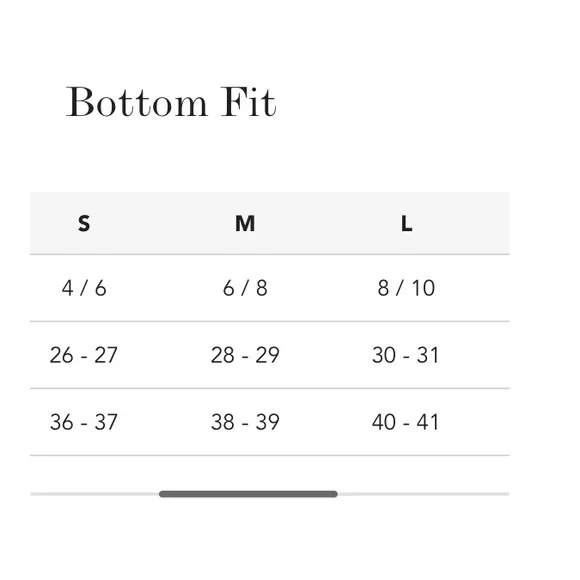
Task: Click the dark horizontal scrollbar thumb
Action: (x=248, y=494)
